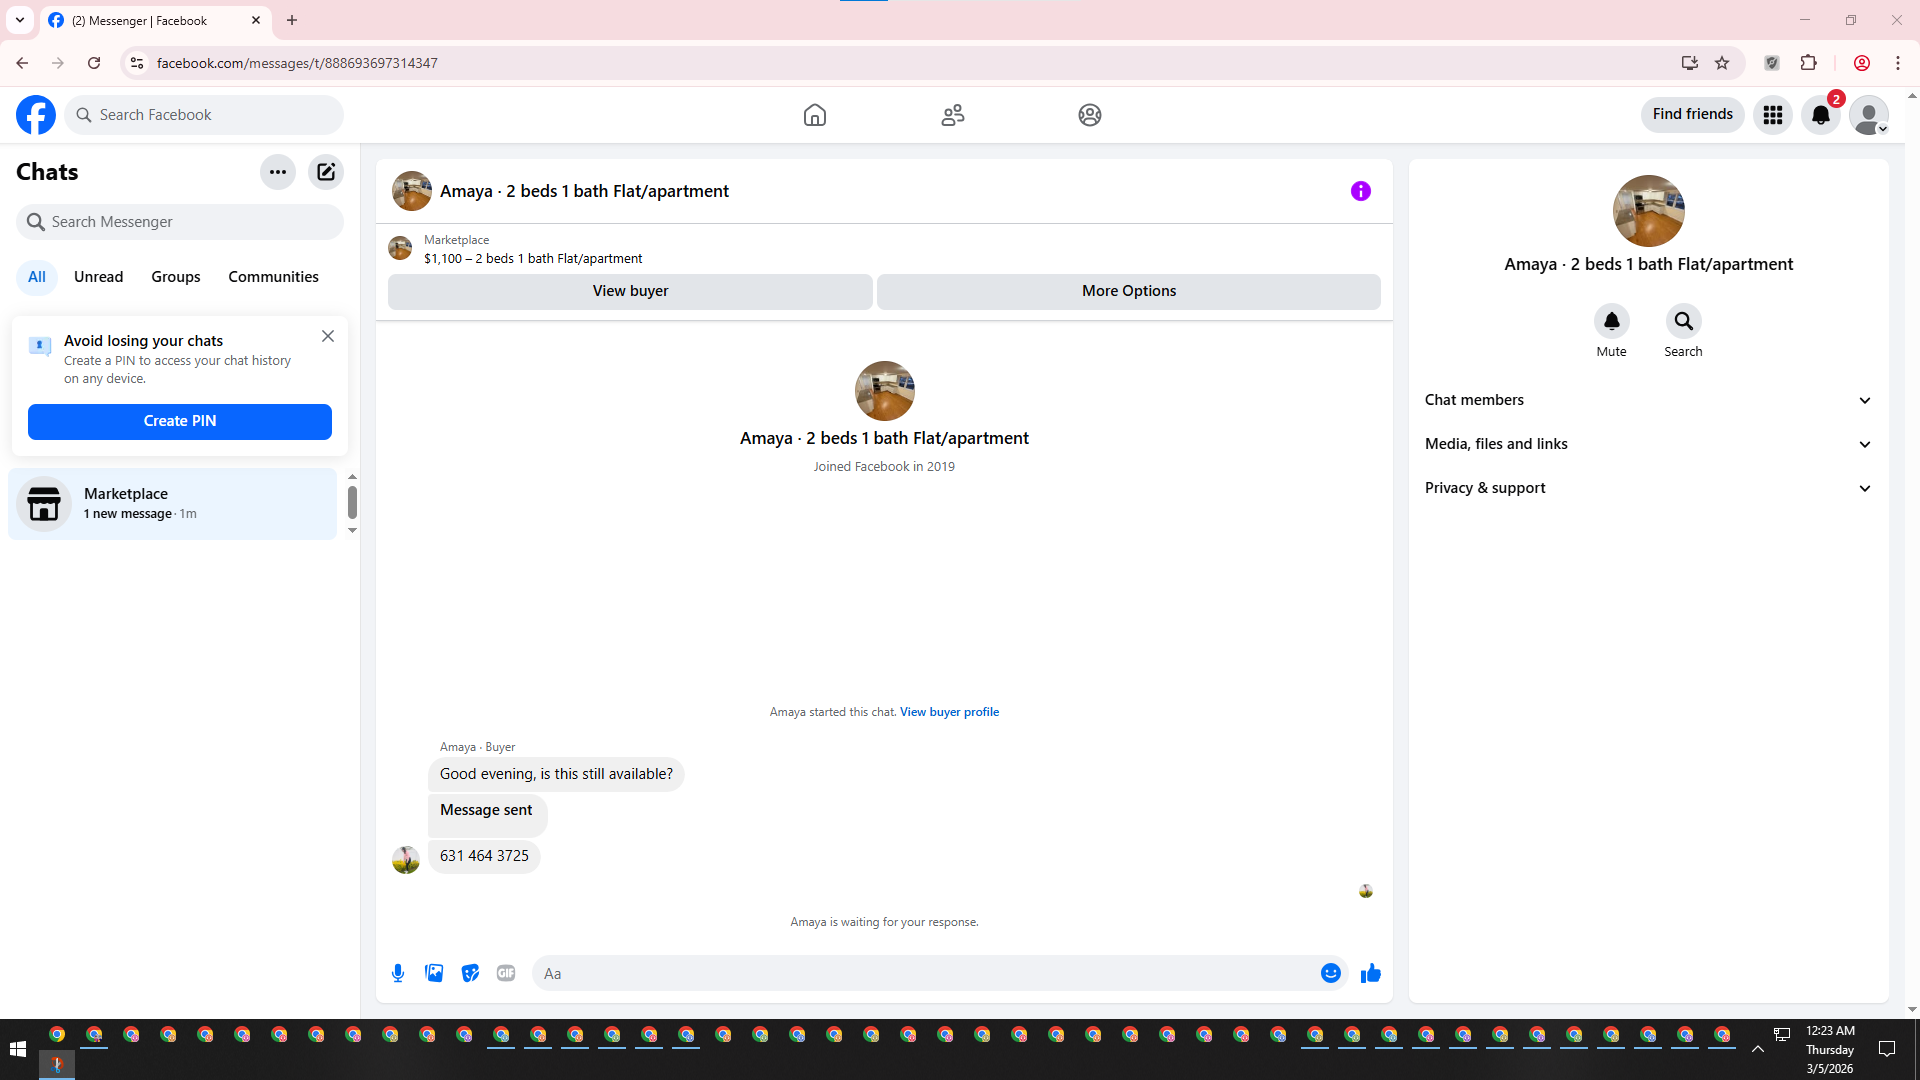1920x1080 pixels.
Task: Click the Create PIN button
Action: coord(180,422)
